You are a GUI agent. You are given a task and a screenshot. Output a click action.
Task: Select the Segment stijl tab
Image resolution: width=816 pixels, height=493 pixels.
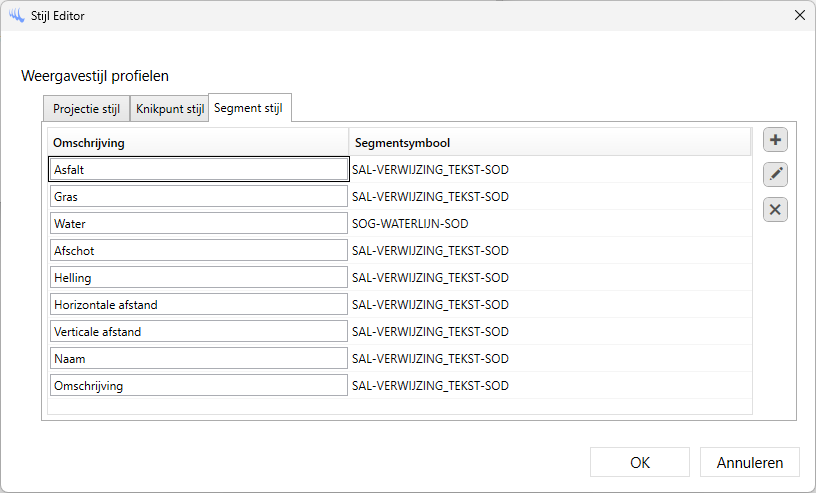[249, 108]
